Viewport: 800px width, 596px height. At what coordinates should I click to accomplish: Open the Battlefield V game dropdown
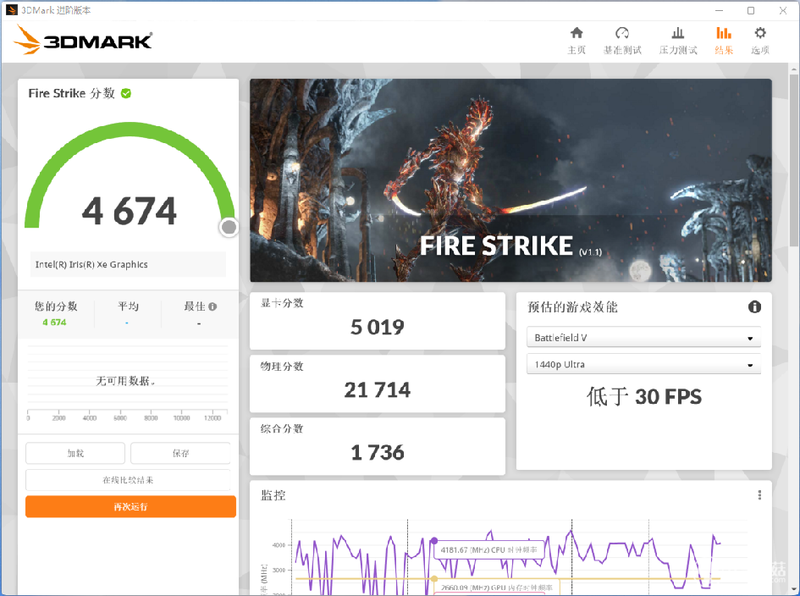643,337
